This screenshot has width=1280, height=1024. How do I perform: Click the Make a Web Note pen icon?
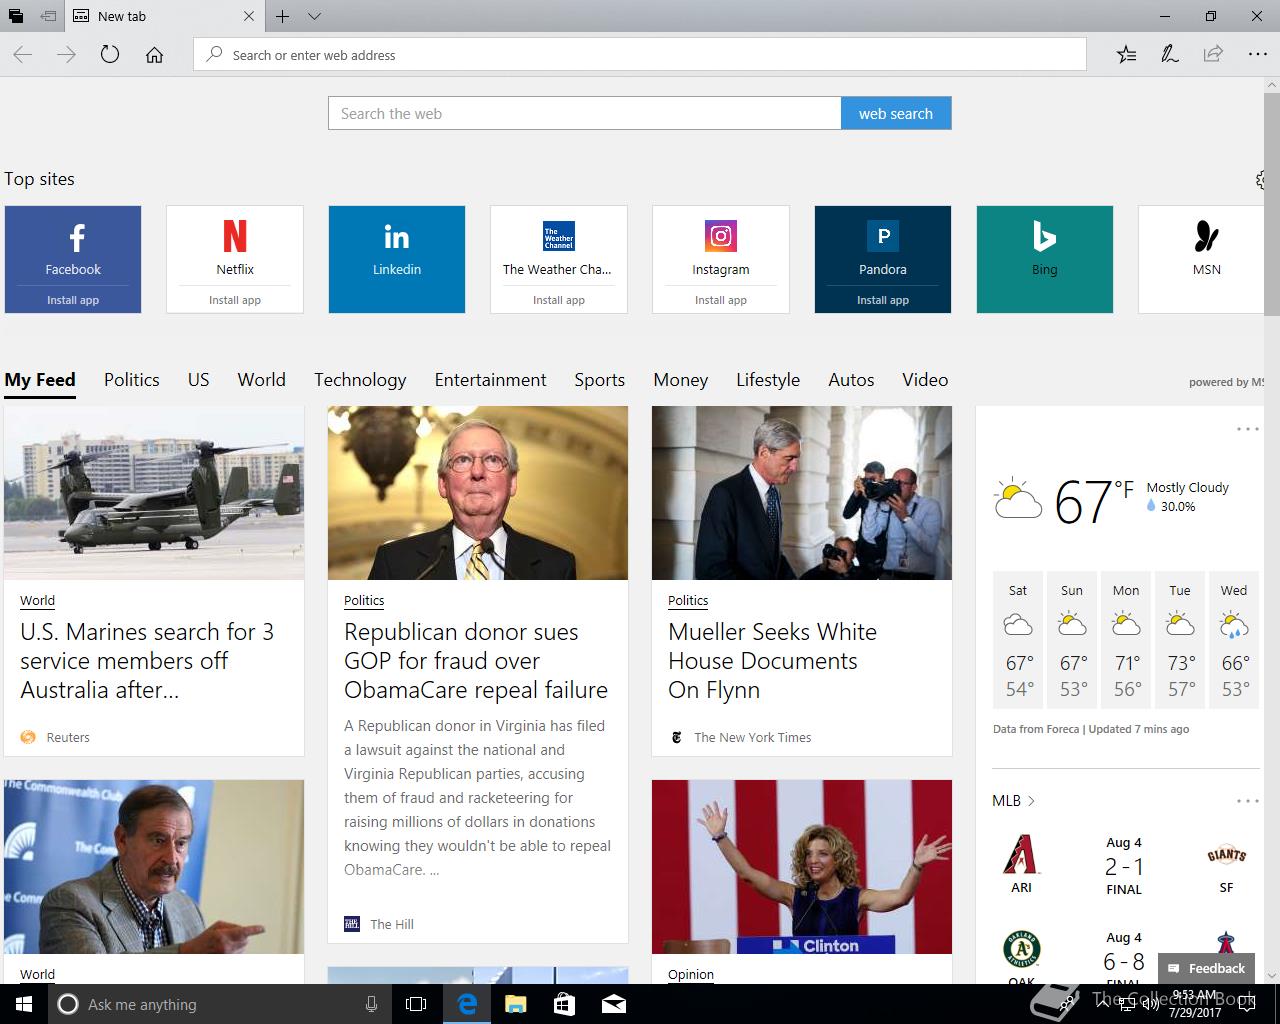[x=1169, y=55]
